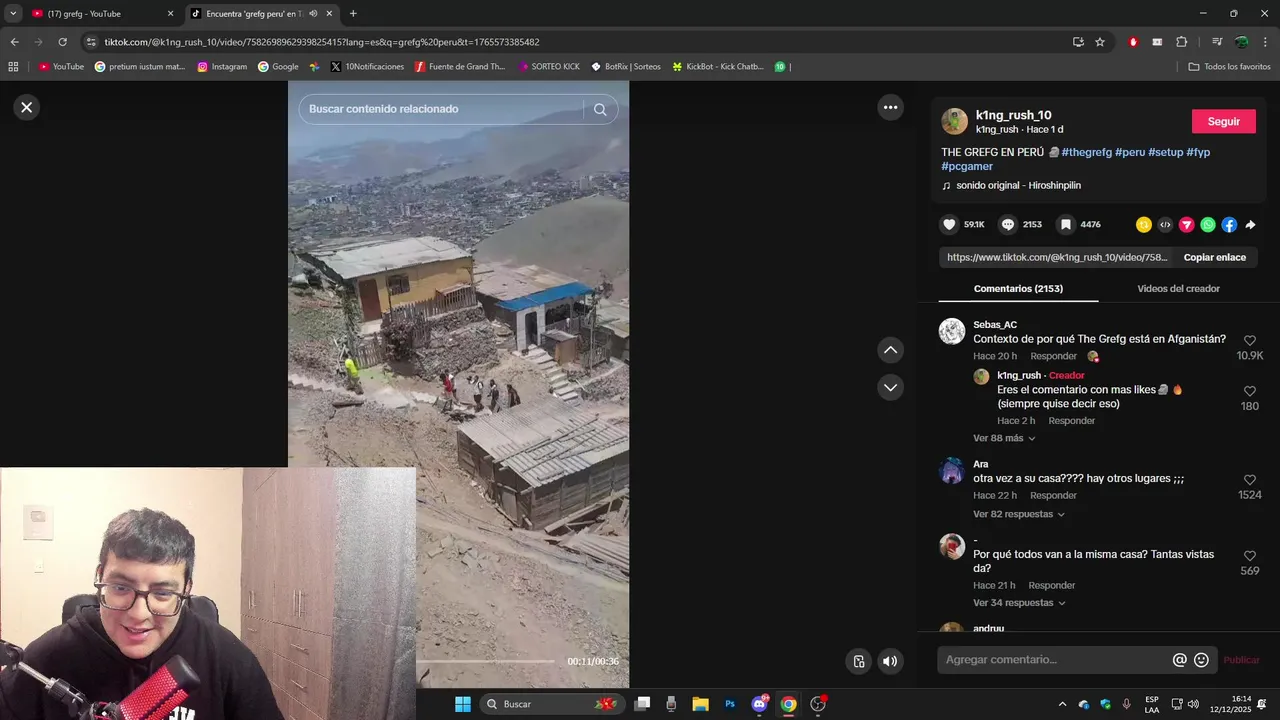Open more share options arrow
Screen dimensions: 1280x720
(x=1250, y=225)
